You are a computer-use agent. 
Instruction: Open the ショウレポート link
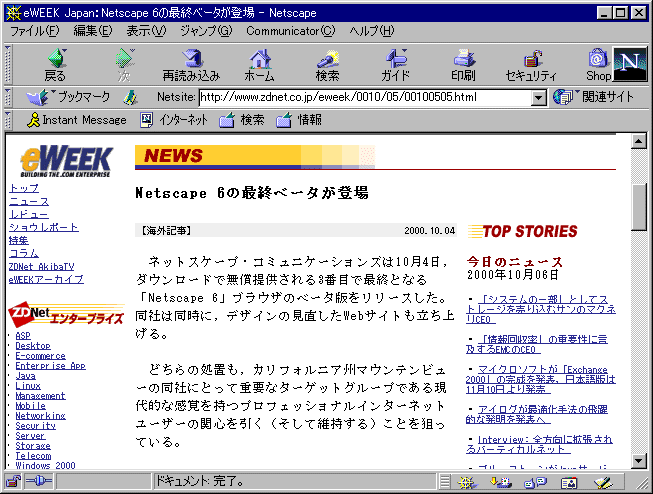[x=44, y=227]
